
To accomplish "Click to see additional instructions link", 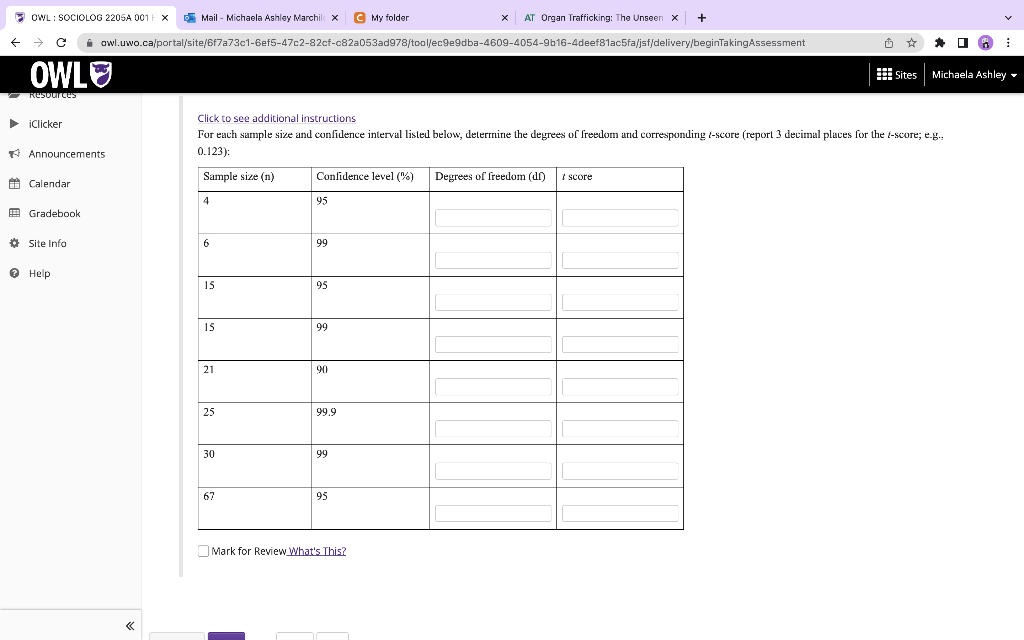I will click(x=276, y=118).
